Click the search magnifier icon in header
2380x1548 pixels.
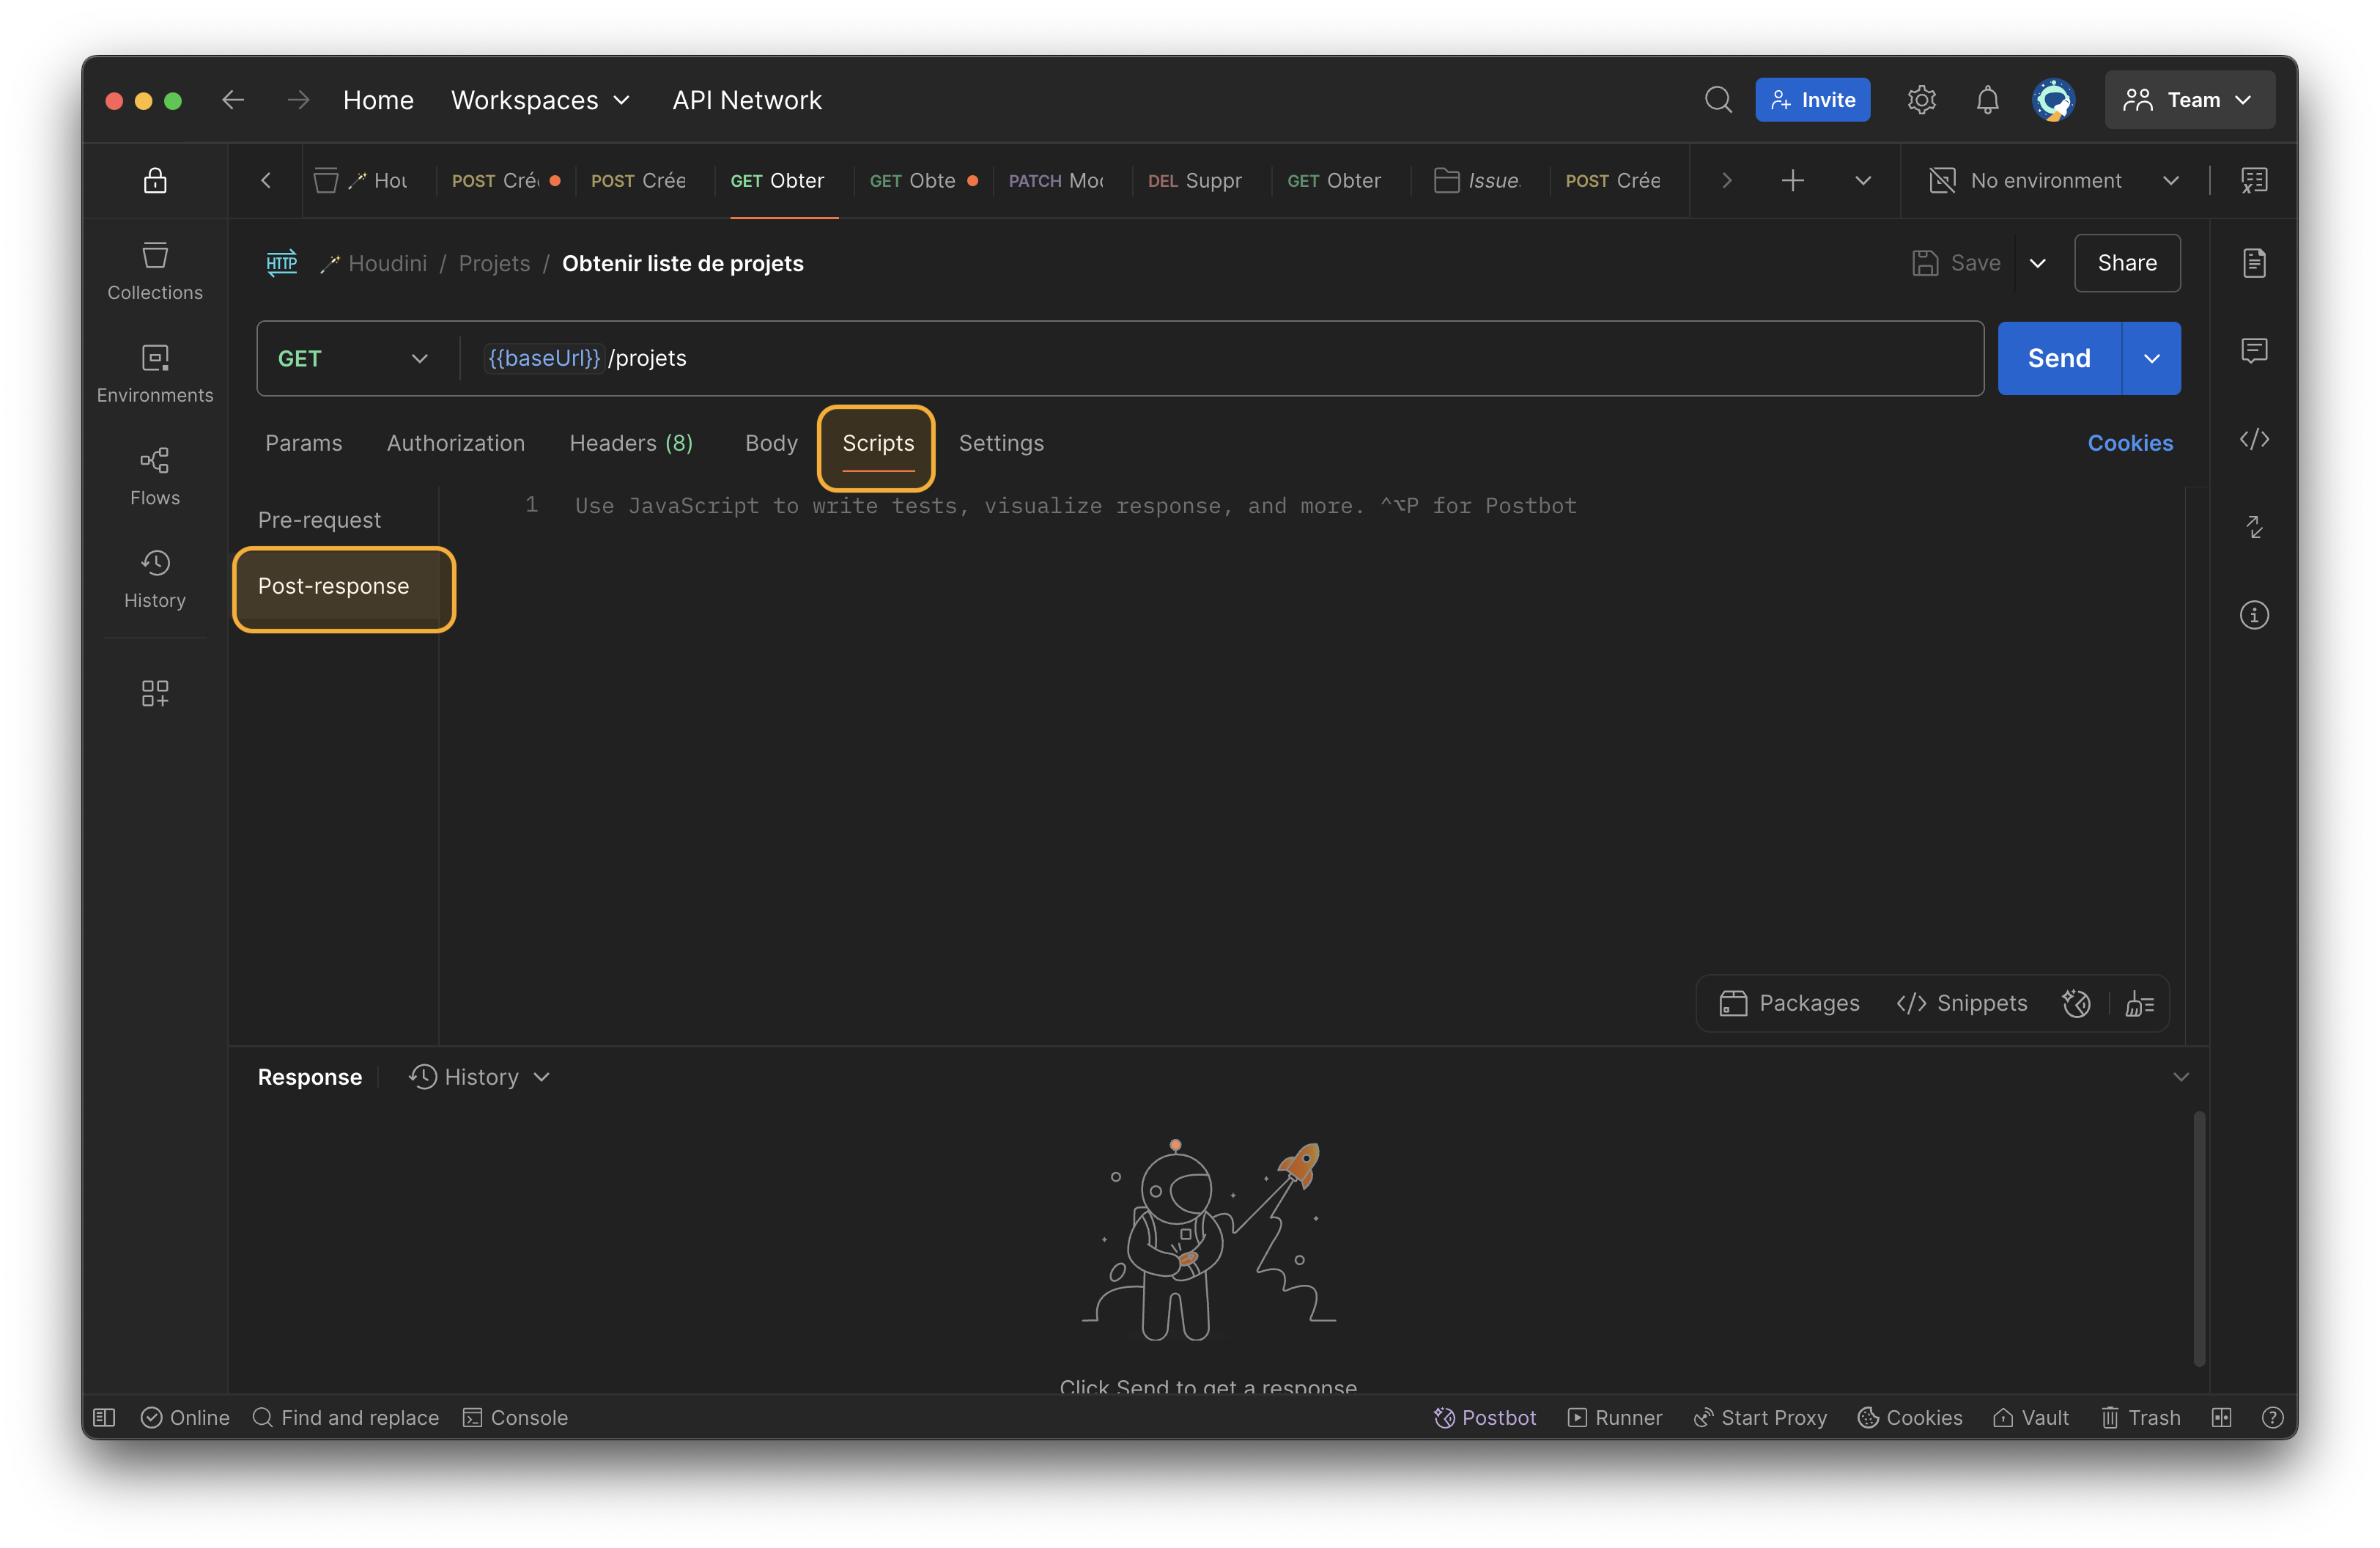click(x=1717, y=100)
